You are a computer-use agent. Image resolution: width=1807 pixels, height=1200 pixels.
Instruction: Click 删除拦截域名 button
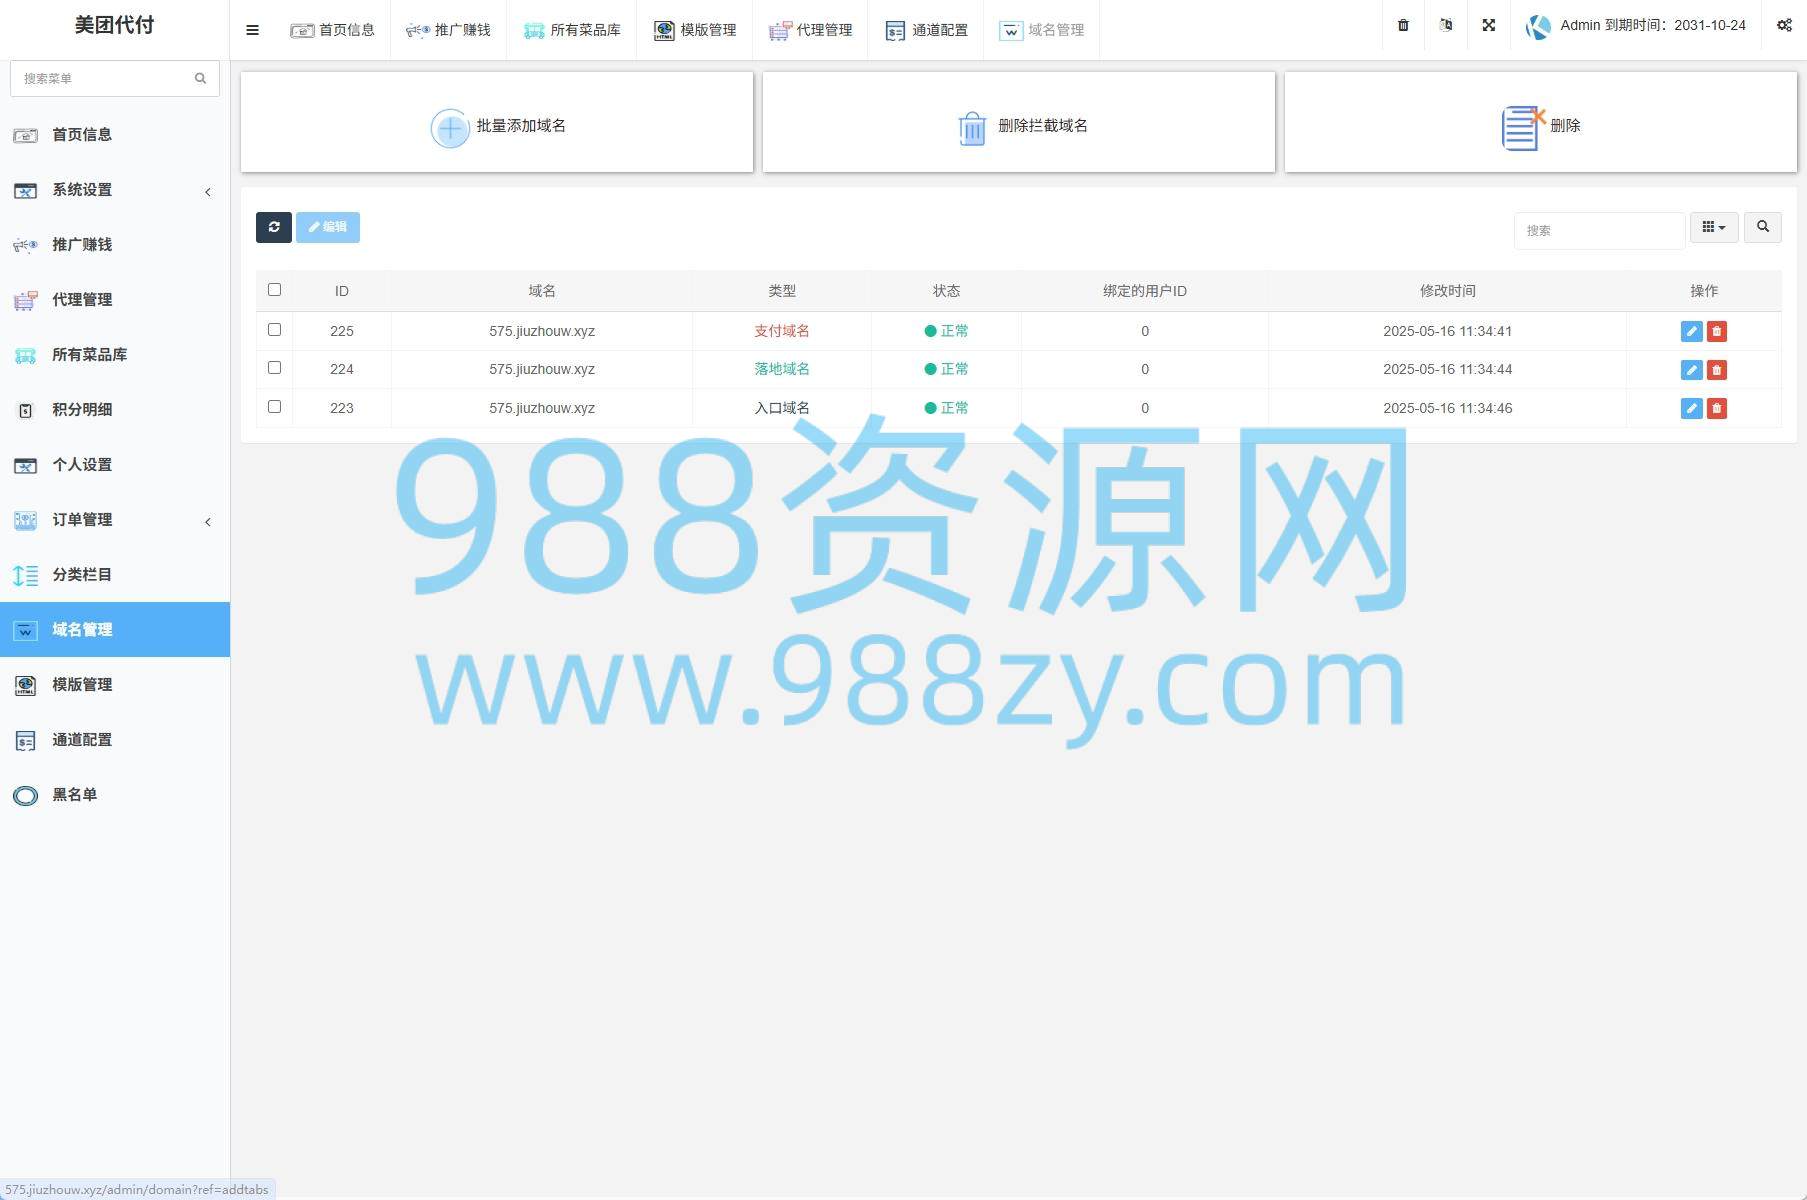1018,124
